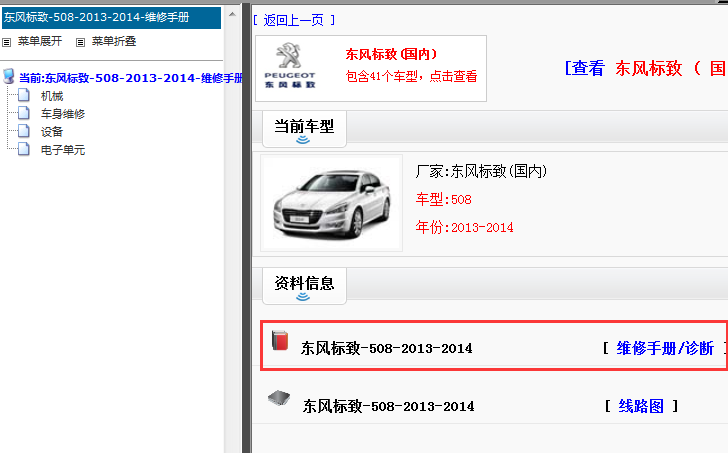Open the 机械 tree item
Image resolution: width=728 pixels, height=453 pixels.
click(52, 96)
